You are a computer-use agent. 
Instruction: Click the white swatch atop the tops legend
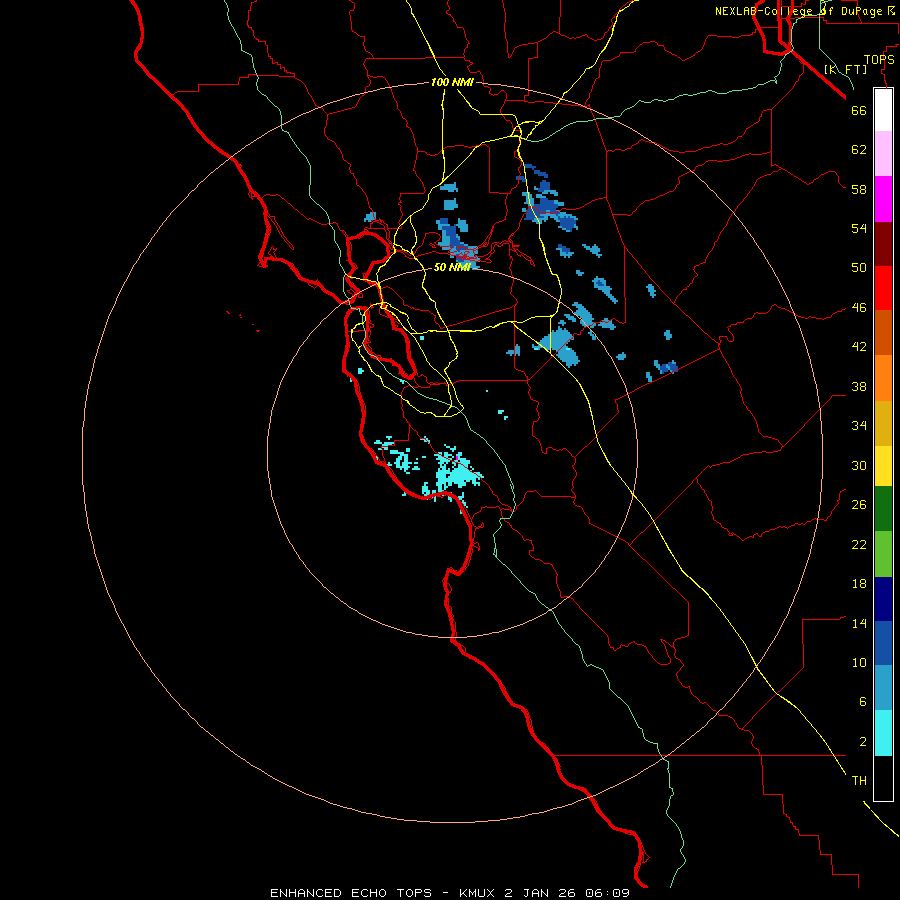coord(883,110)
